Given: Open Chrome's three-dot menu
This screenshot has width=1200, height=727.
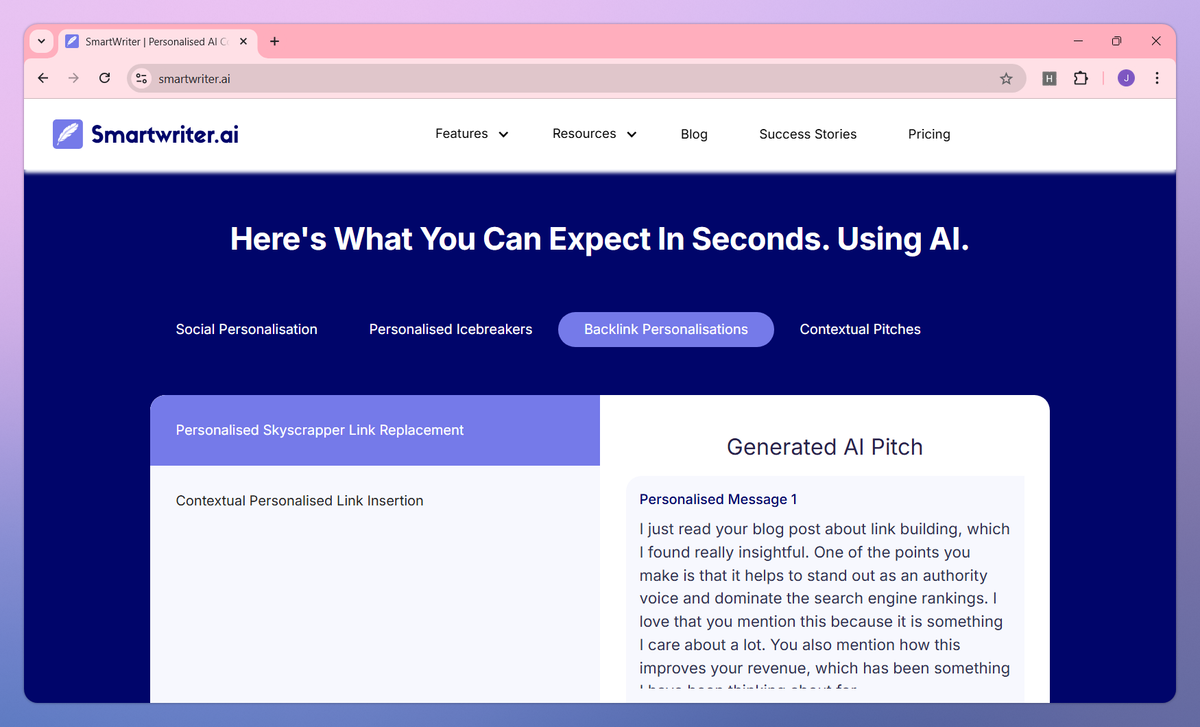Looking at the screenshot, I should coord(1157,77).
